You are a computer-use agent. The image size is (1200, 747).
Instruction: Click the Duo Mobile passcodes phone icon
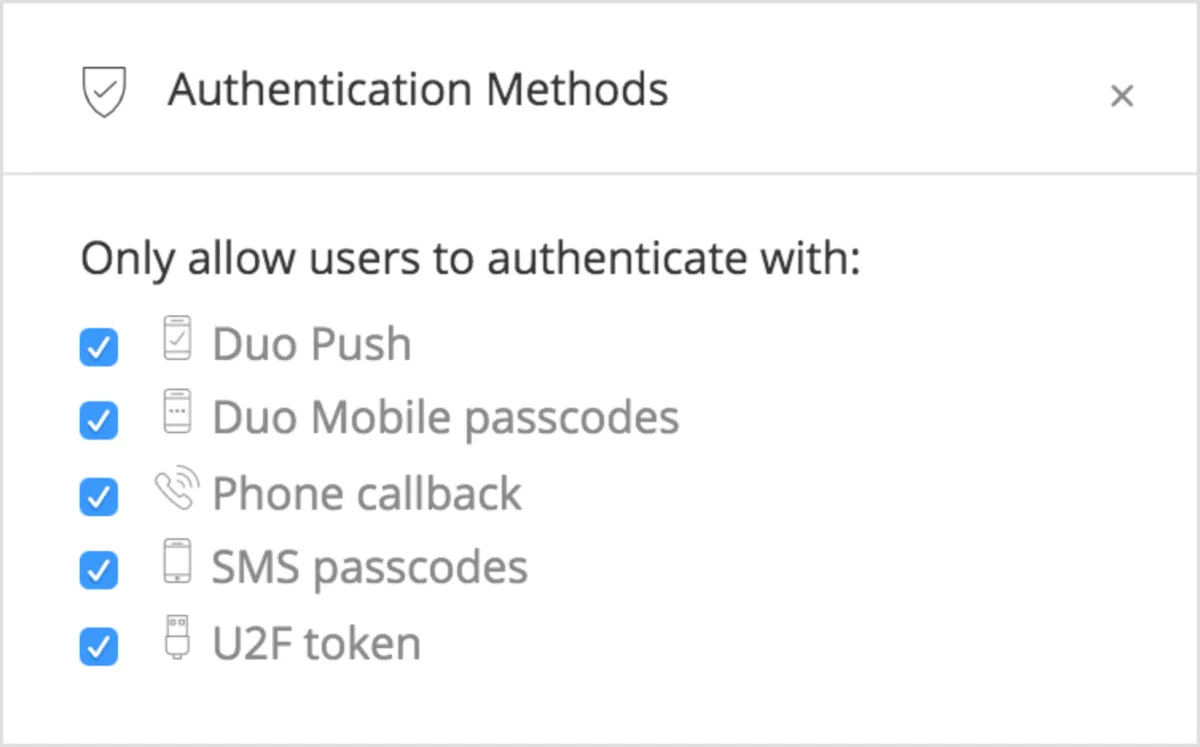point(177,412)
